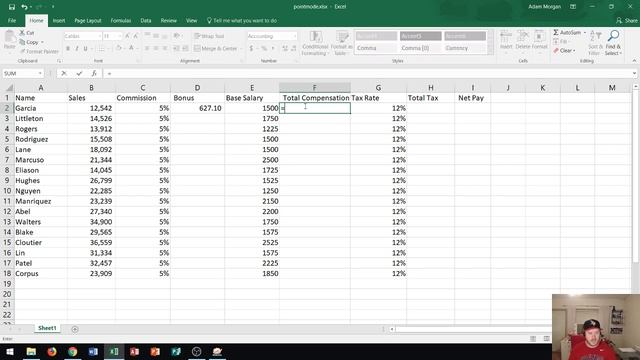Confirm formula entry with checkmark icon
Image resolution: width=640 pixels, height=360 pixels.
pos(79,73)
